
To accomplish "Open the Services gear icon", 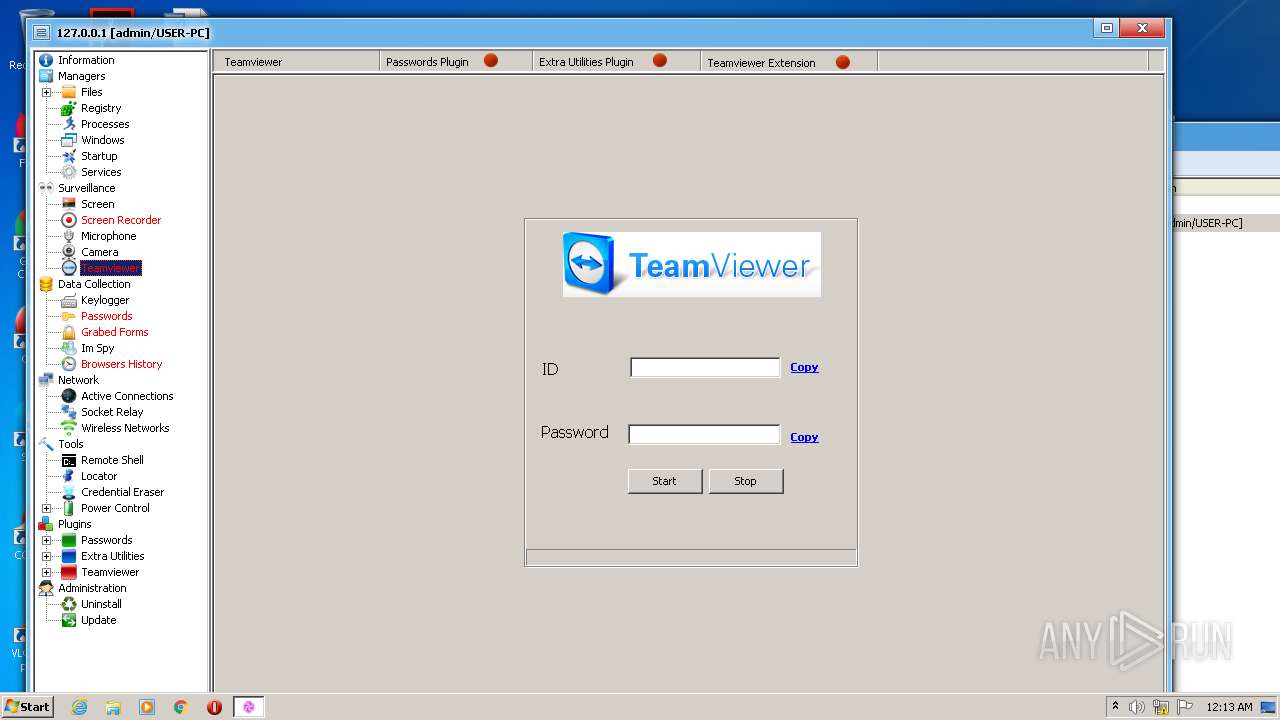I will 69,172.
